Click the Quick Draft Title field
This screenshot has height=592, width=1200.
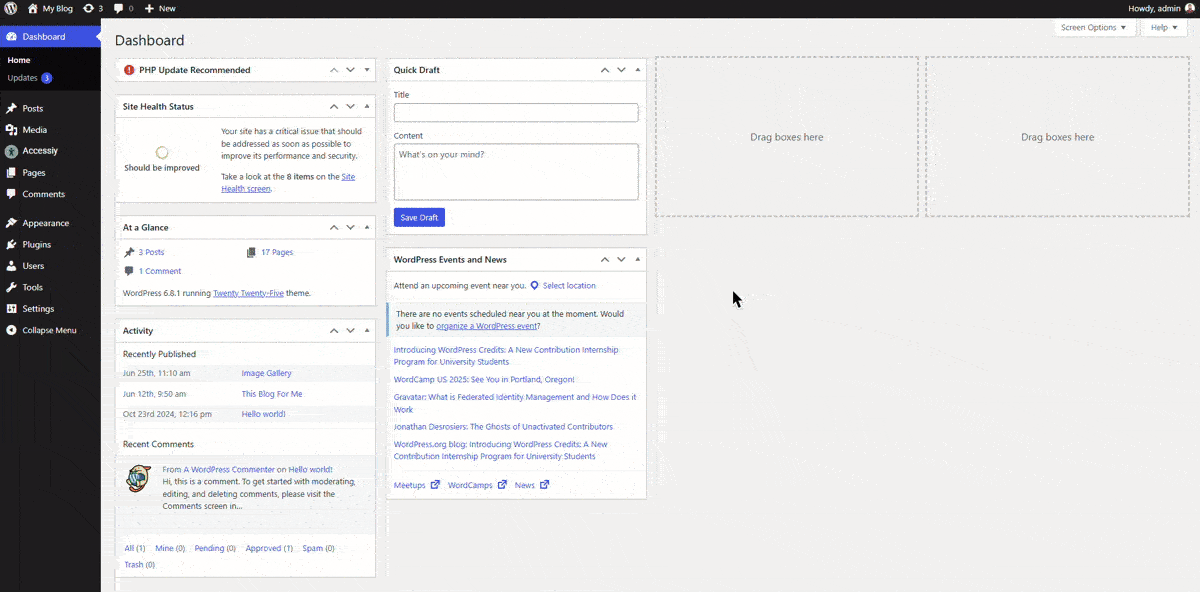(516, 112)
